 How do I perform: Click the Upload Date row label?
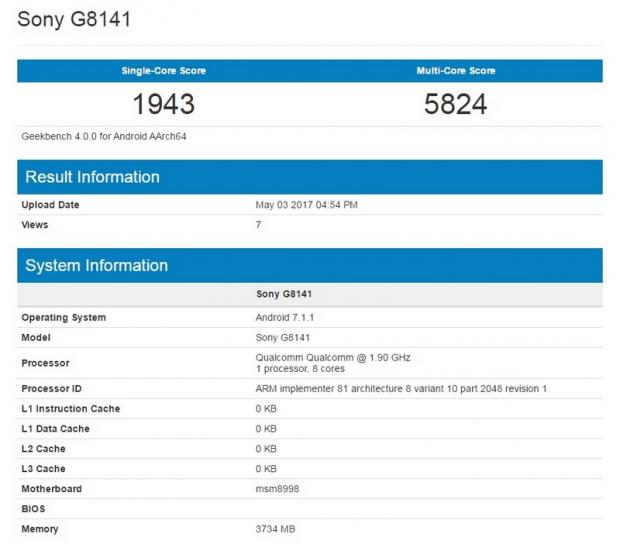click(50, 205)
